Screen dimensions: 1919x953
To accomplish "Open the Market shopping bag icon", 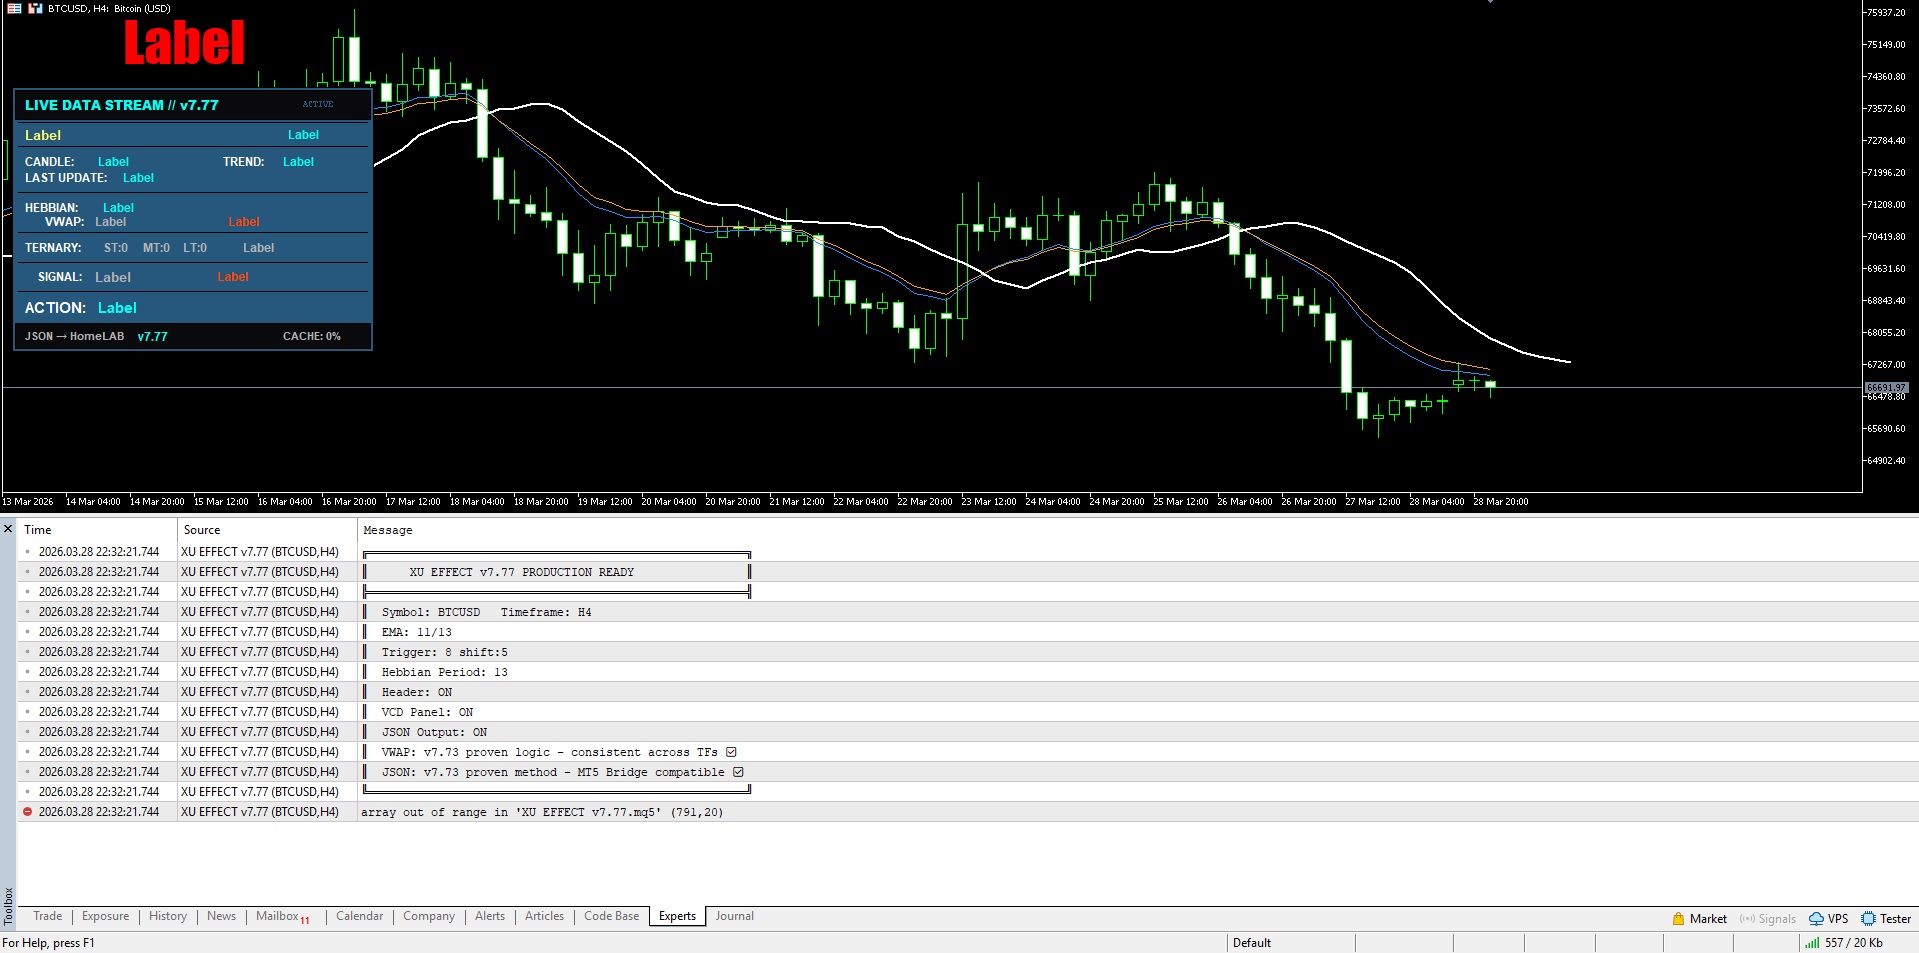I will point(1679,918).
